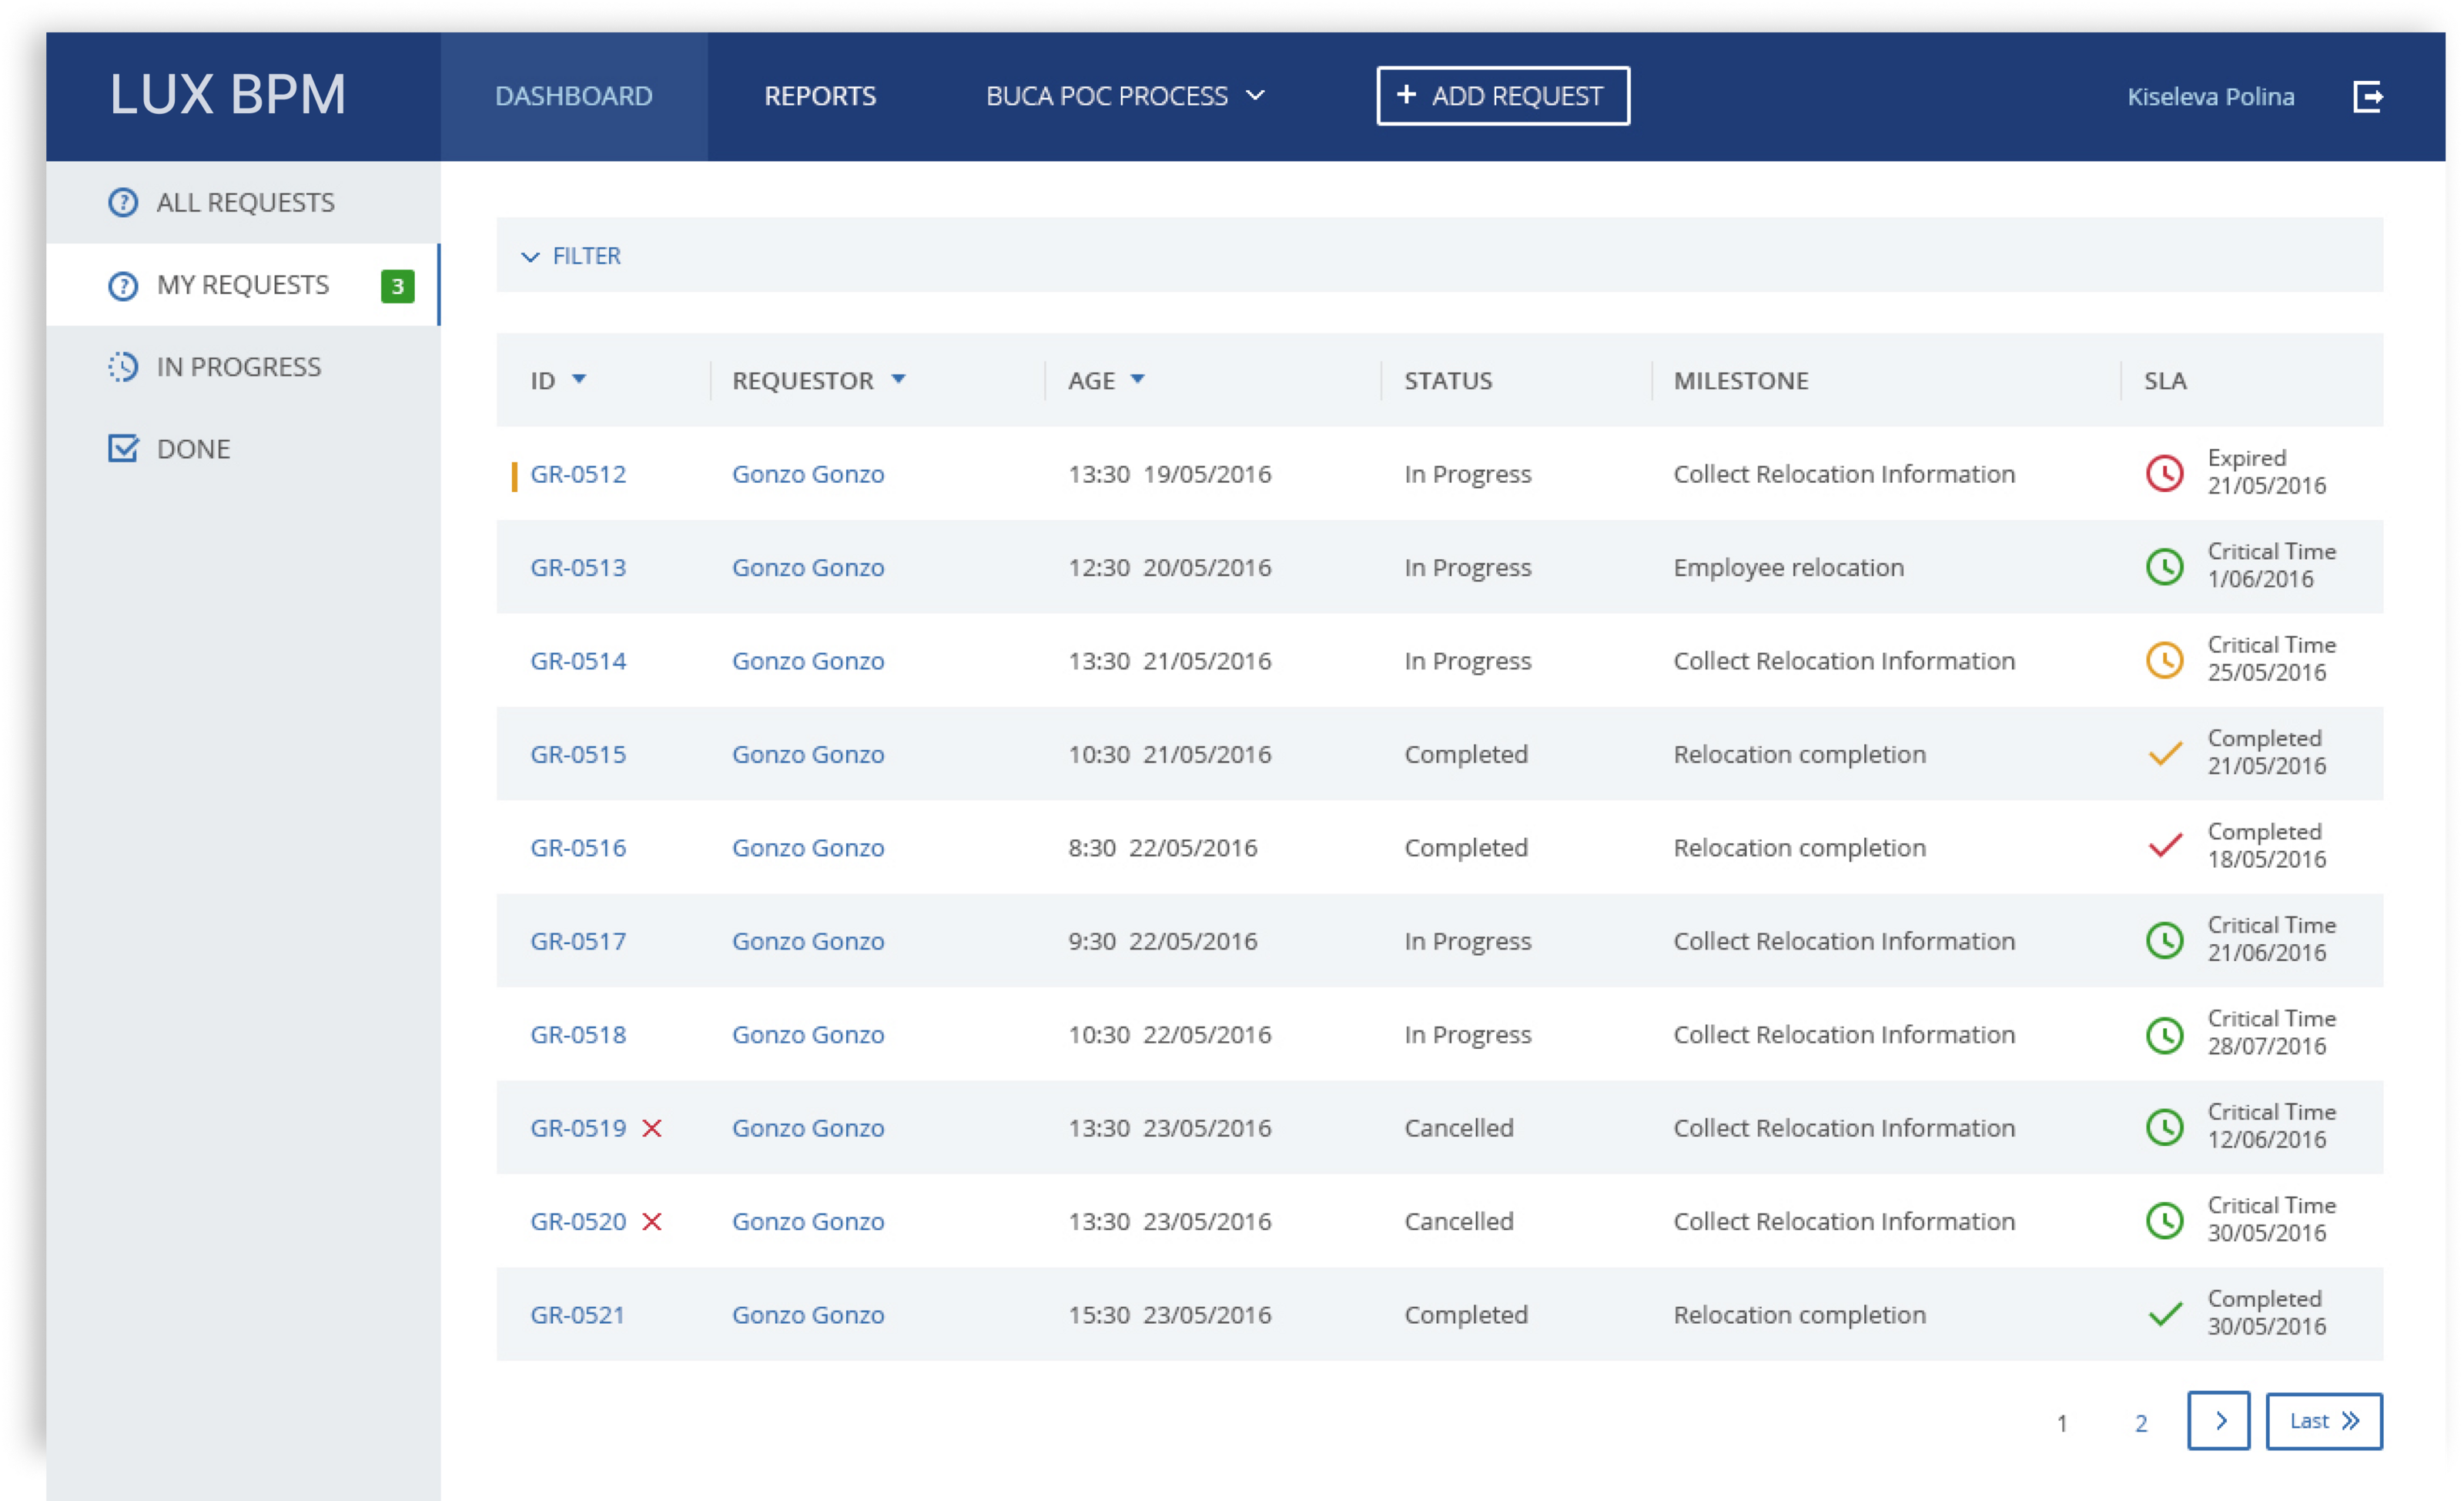Click the green clock SLA icon for GR-0513
Viewport: 2464px width, 1501px height.
(x=2164, y=567)
